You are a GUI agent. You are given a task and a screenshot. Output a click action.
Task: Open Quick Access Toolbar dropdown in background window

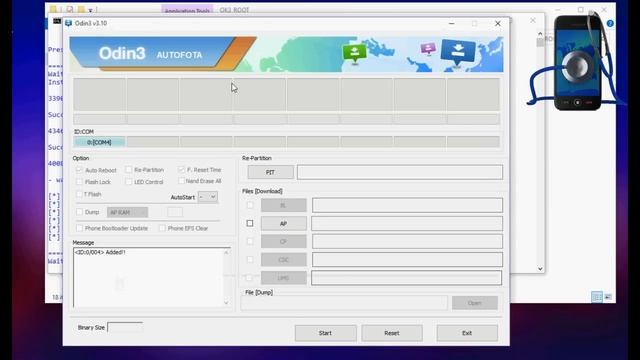(90, 10)
